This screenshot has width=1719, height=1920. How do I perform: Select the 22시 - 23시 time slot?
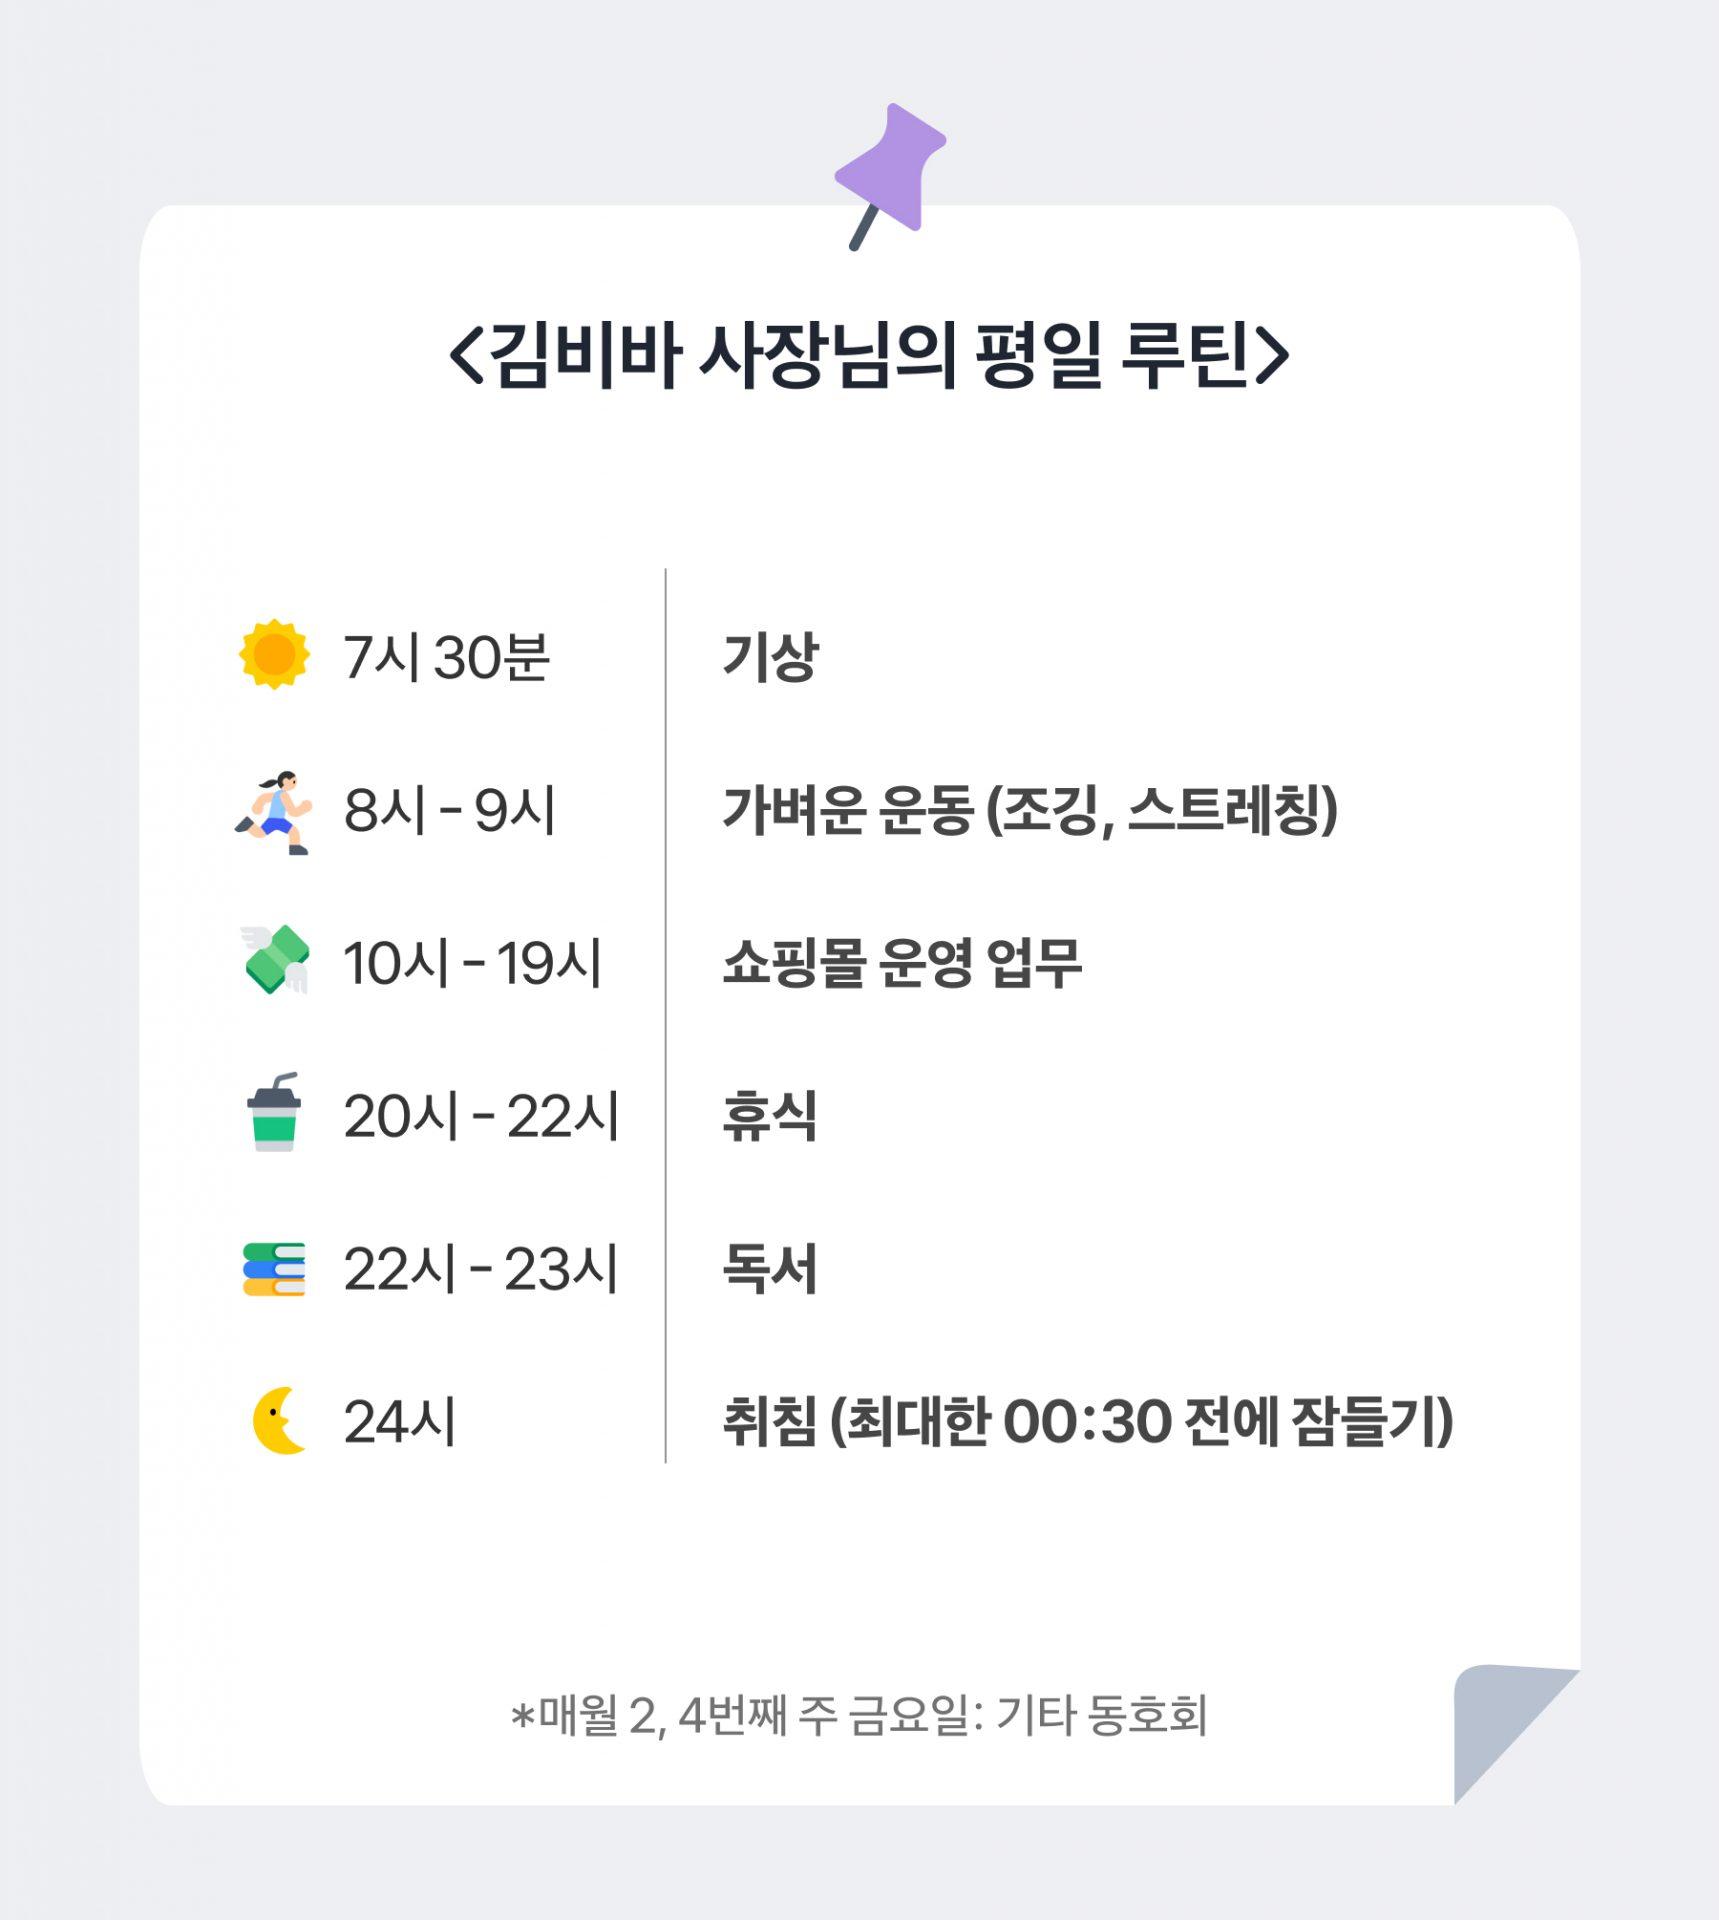click(481, 1269)
